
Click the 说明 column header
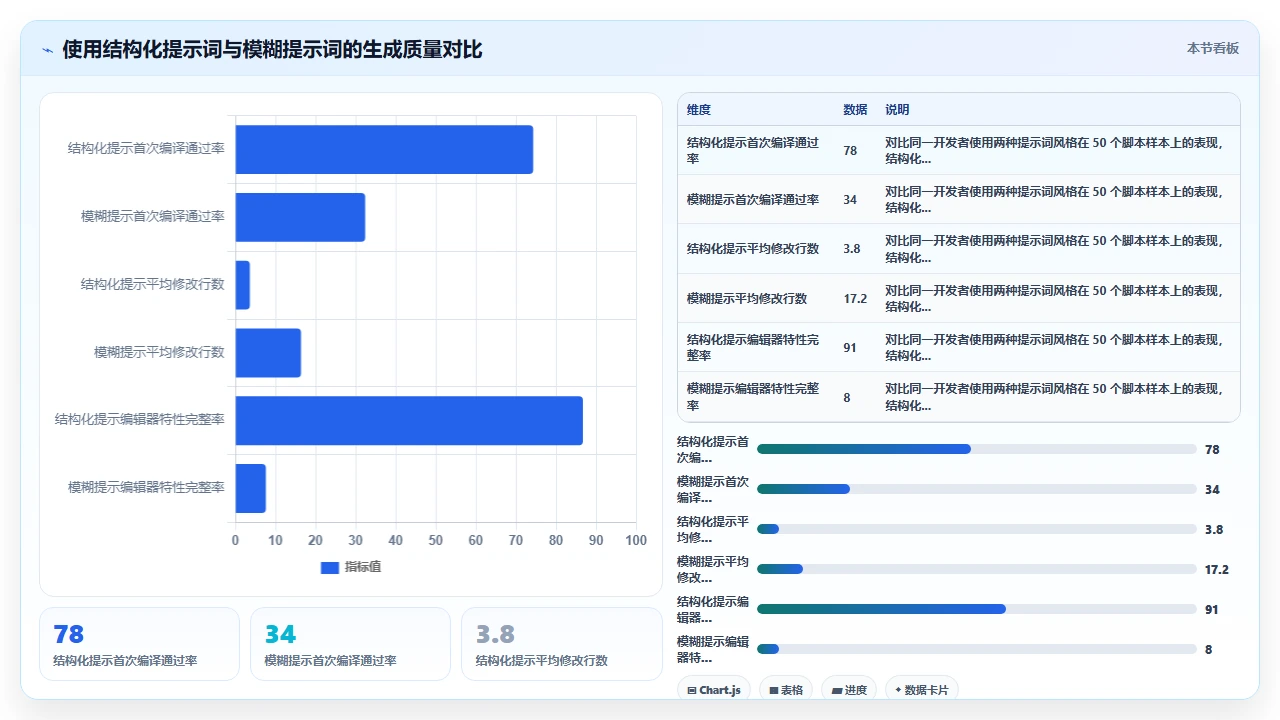[x=897, y=110]
